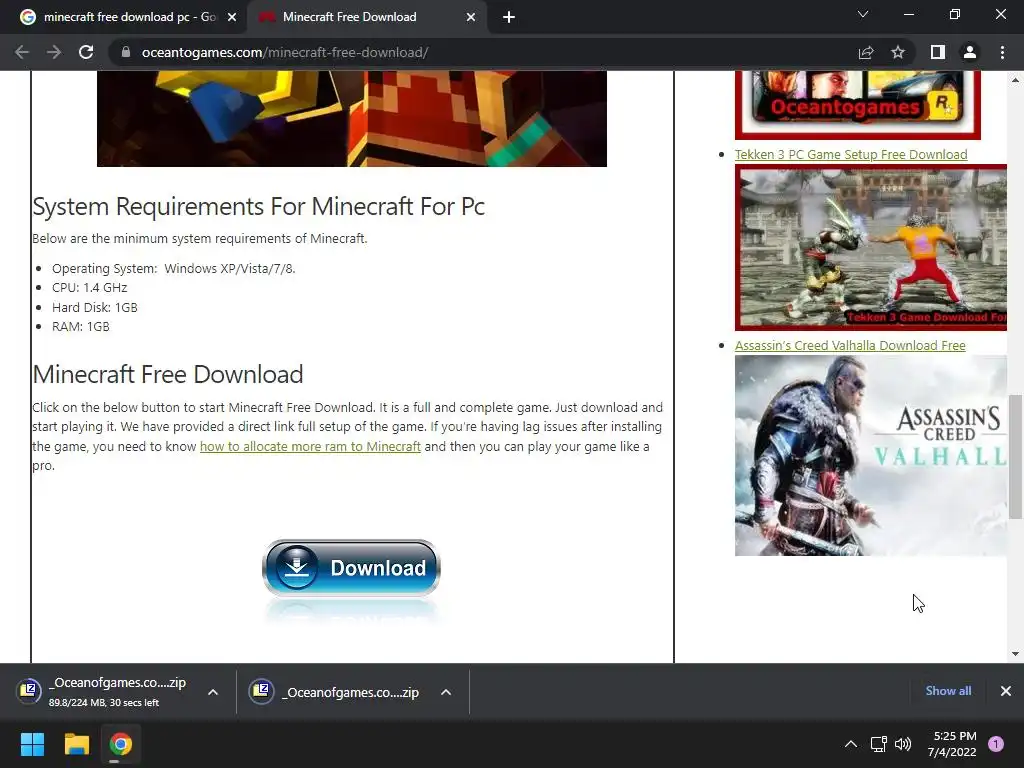Click the Assassin's Creed Valhalla thumbnail
This screenshot has width=1024, height=768.
tap(871, 456)
